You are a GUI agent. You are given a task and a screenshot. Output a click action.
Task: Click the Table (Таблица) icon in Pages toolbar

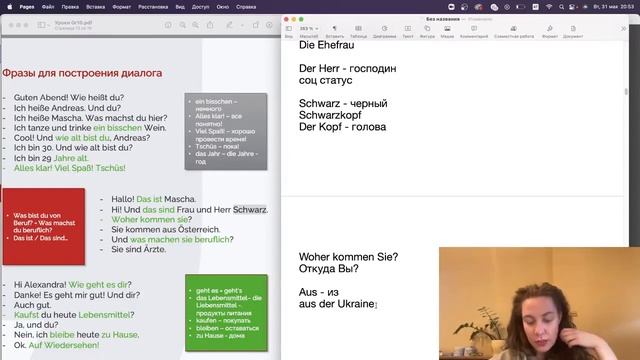(358, 29)
